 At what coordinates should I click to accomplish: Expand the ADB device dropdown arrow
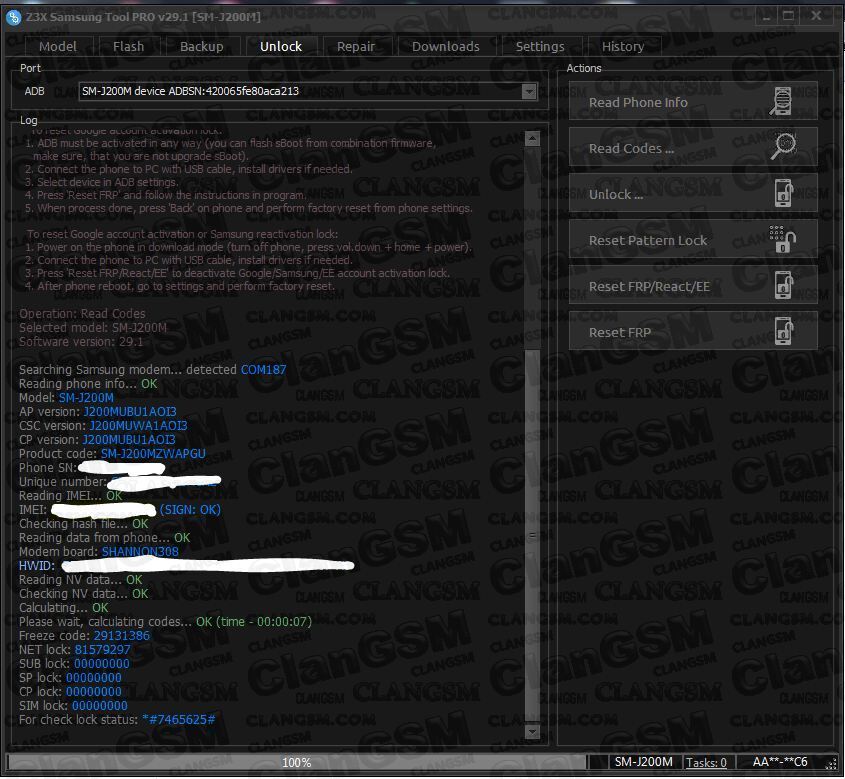pyautogui.click(x=529, y=92)
